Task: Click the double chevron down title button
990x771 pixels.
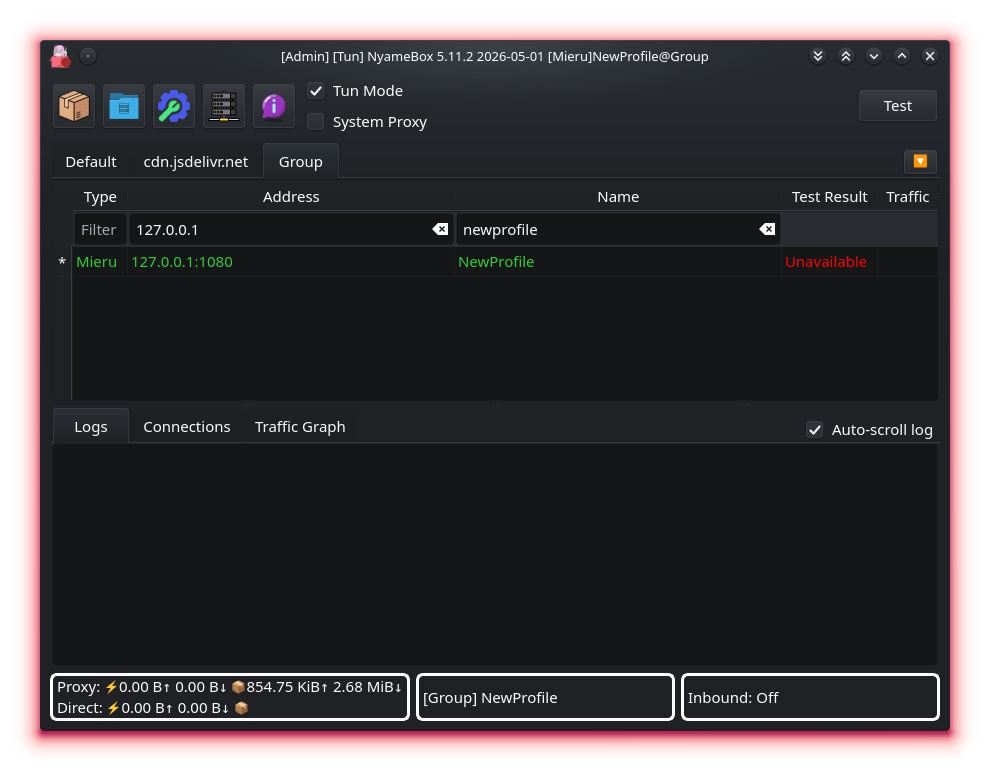Action: (818, 56)
